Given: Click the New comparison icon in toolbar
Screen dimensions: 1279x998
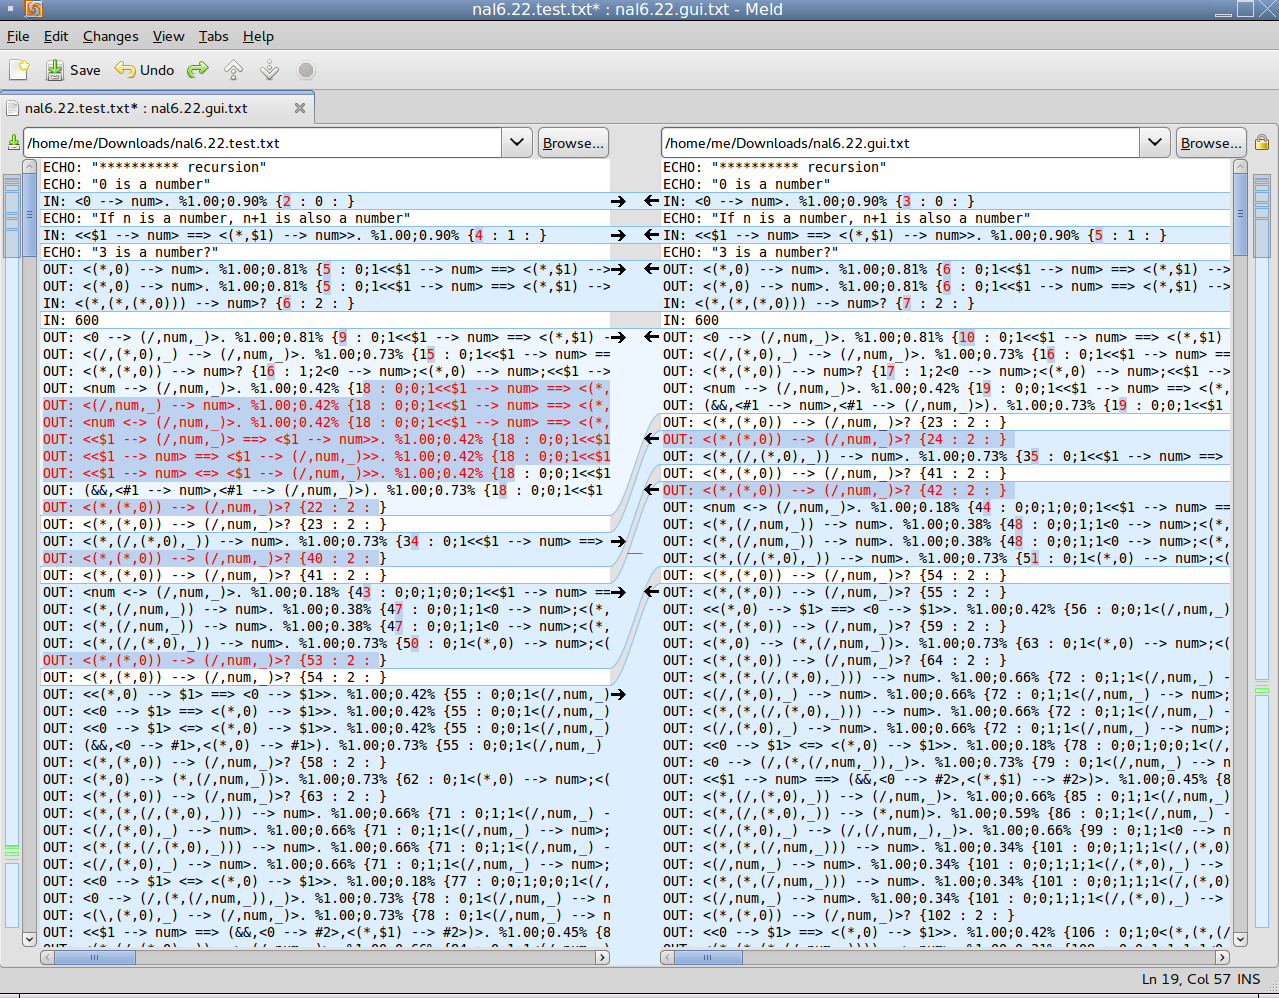Looking at the screenshot, I should [20, 69].
